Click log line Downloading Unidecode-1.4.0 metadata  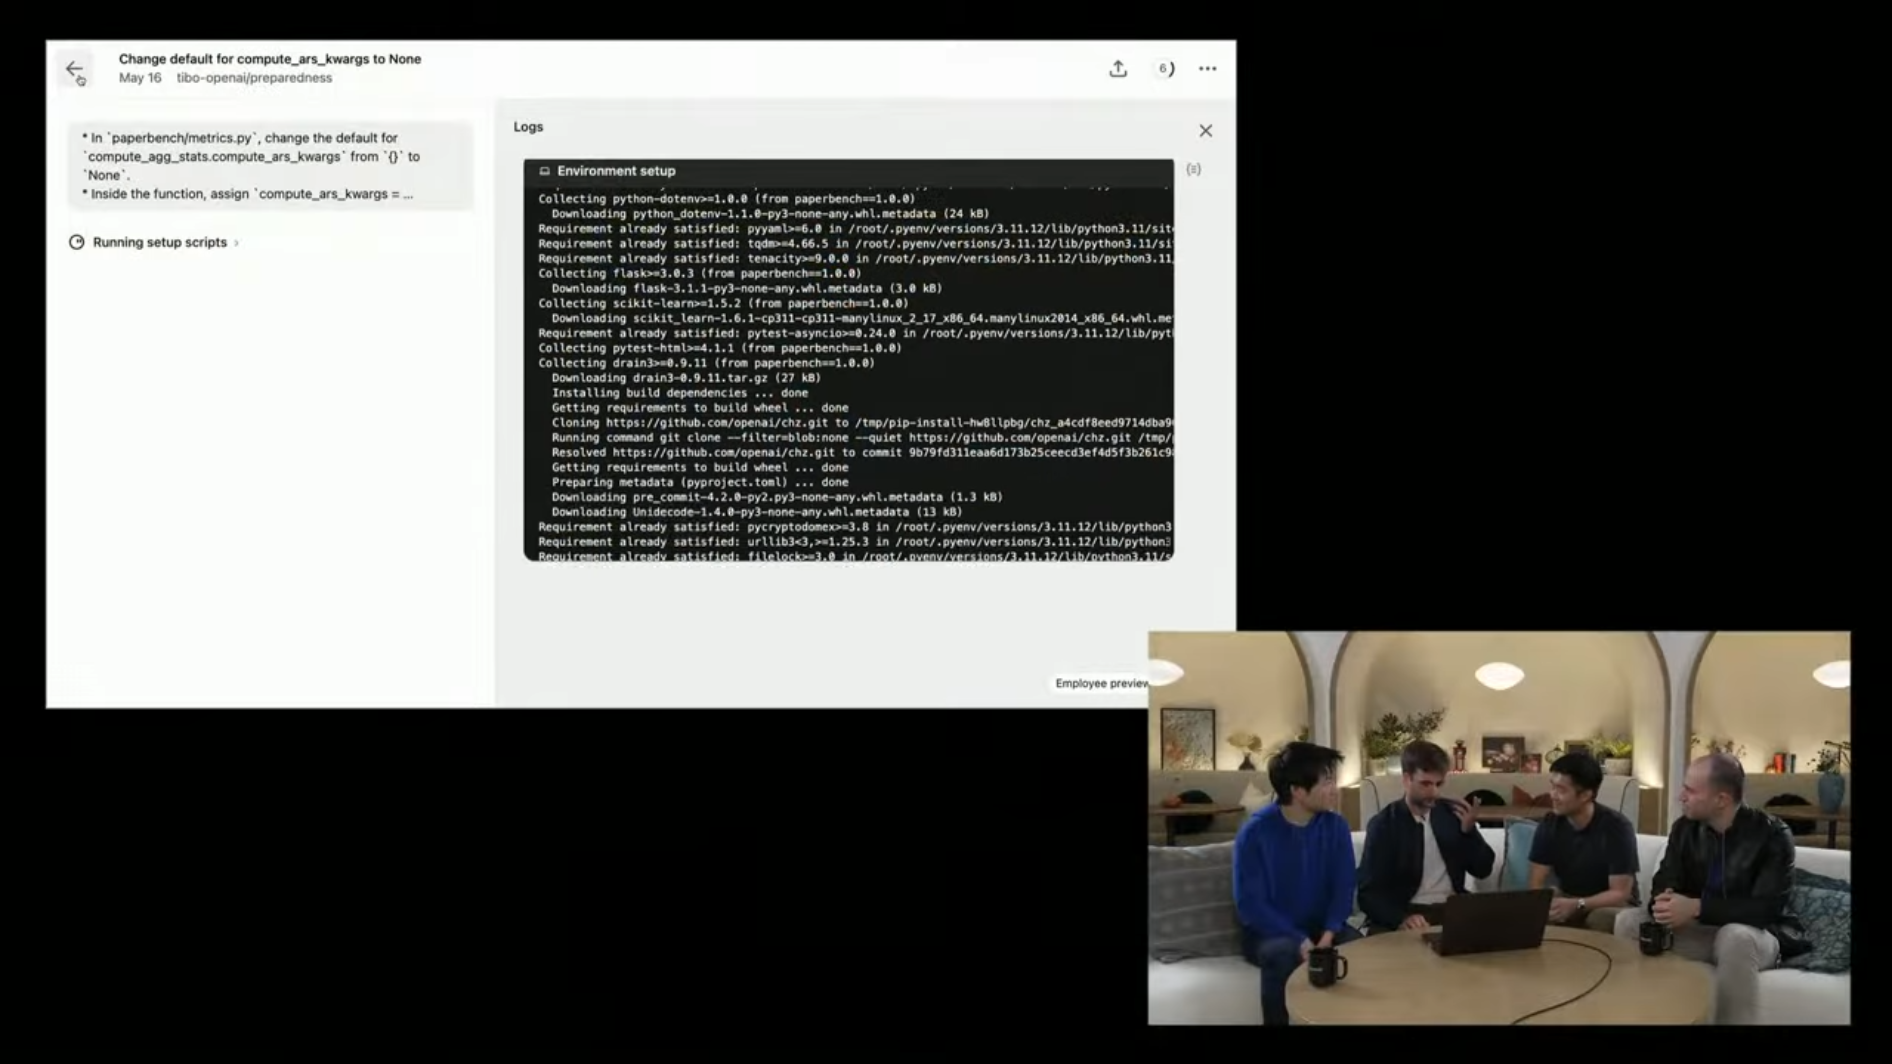[x=756, y=512]
